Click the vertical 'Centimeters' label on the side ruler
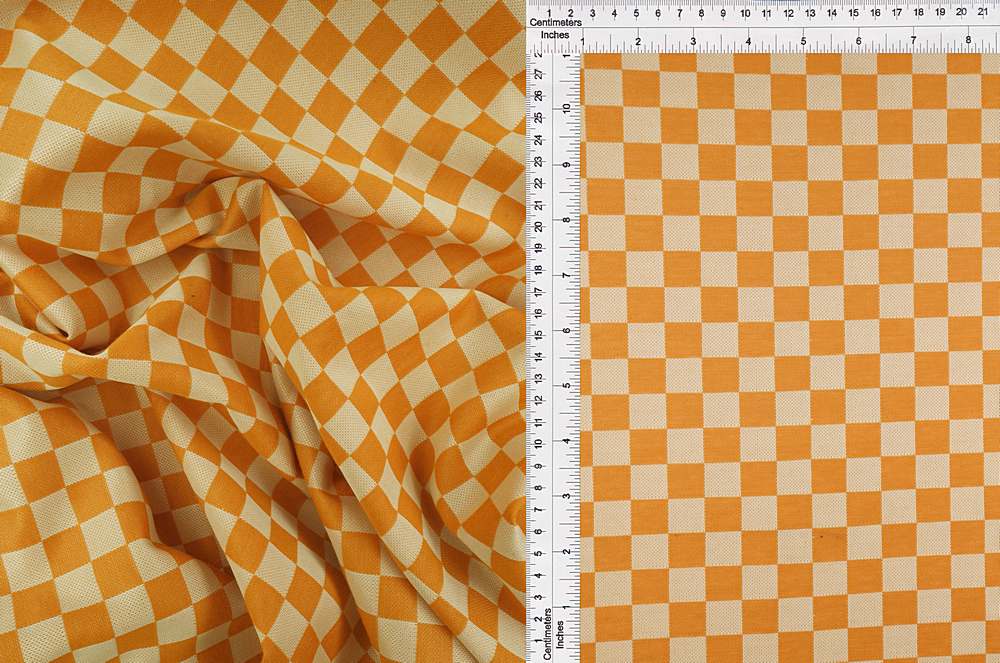The width and height of the screenshot is (1000, 663). (x=547, y=634)
